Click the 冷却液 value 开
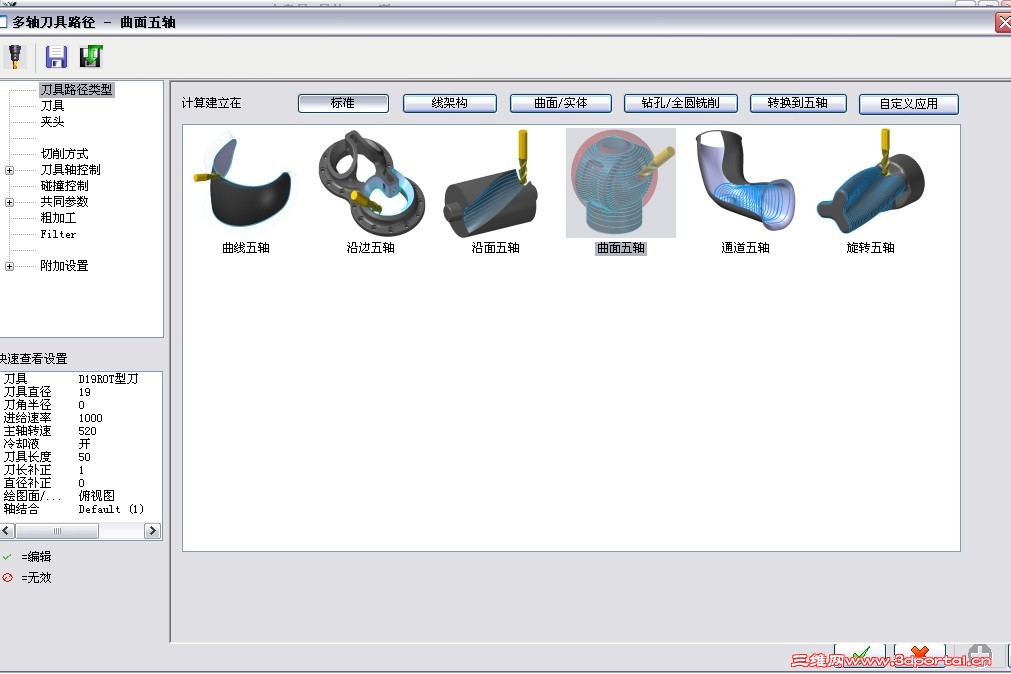Viewport: 1011px width, 674px height. (x=84, y=444)
